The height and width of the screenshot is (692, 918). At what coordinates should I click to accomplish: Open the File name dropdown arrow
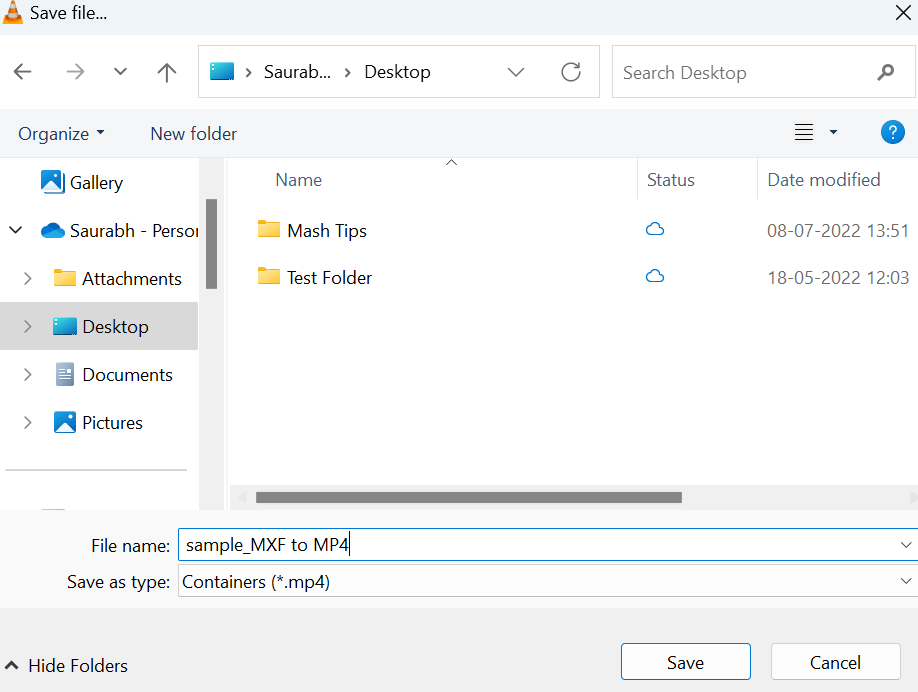(x=906, y=544)
